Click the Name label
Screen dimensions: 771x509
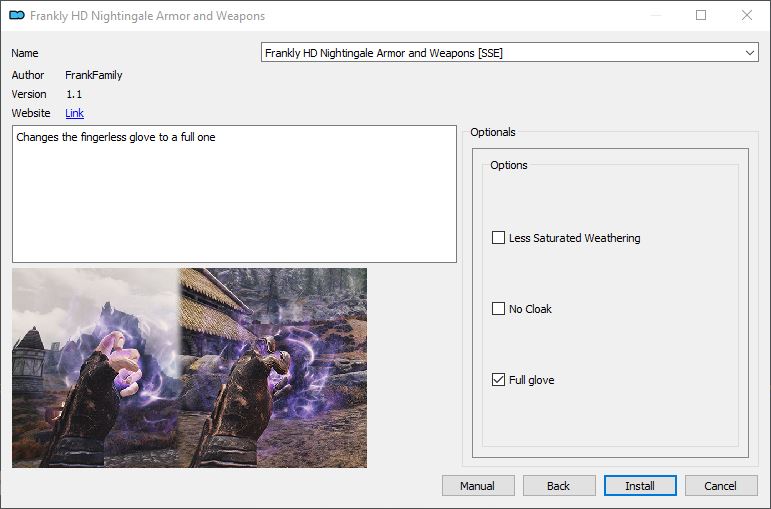pyautogui.click(x=25, y=53)
